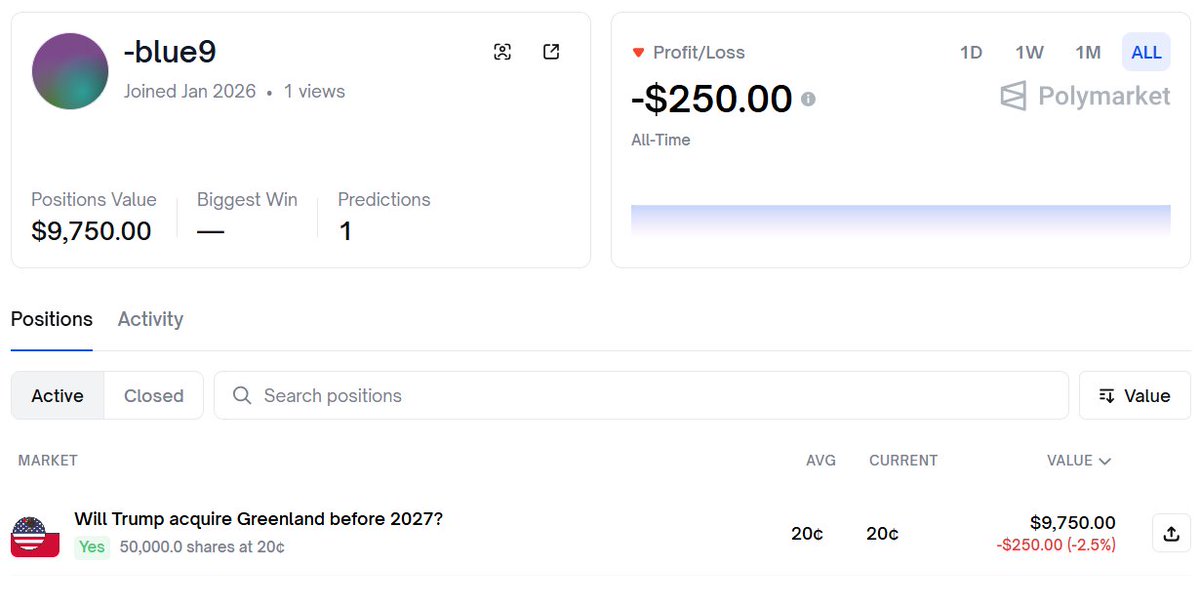Show Active positions

click(58, 396)
